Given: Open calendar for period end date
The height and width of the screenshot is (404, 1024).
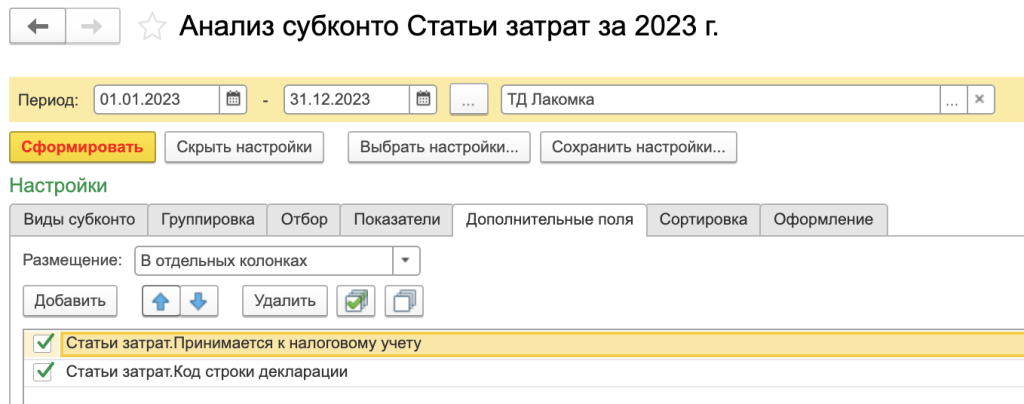Looking at the screenshot, I should click(424, 99).
